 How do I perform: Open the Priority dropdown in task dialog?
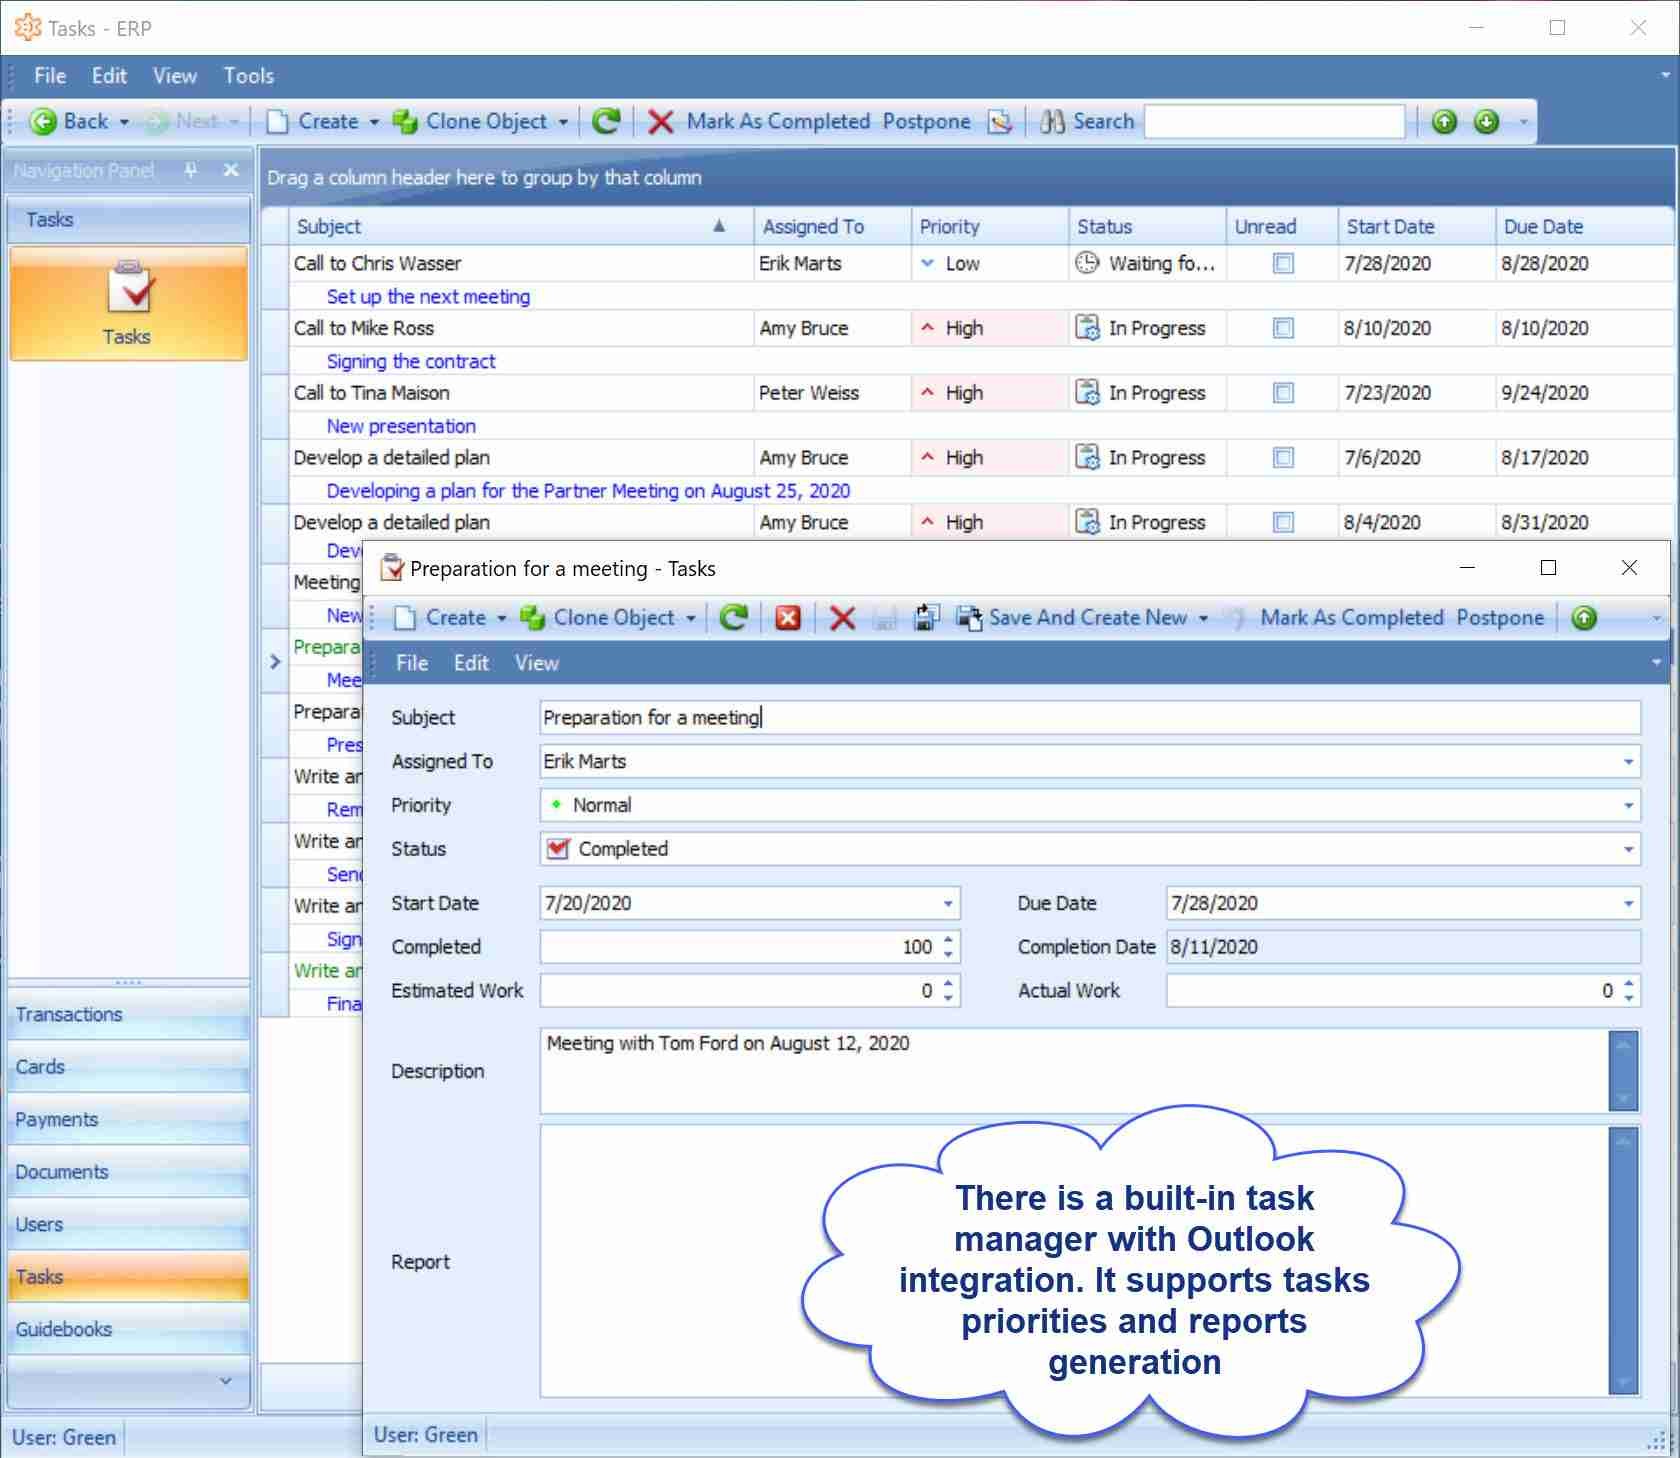point(1628,806)
